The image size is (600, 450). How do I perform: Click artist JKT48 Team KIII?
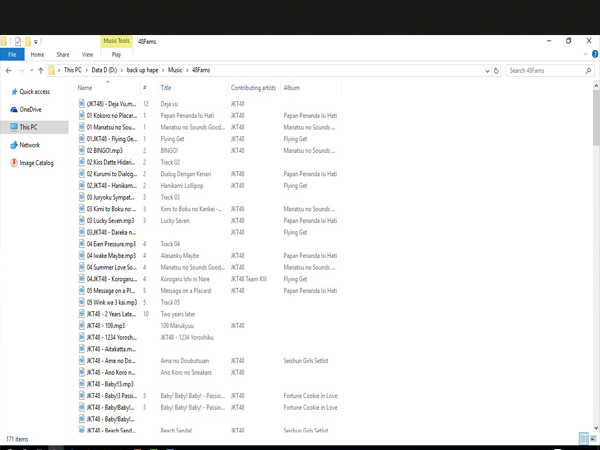click(x=249, y=279)
